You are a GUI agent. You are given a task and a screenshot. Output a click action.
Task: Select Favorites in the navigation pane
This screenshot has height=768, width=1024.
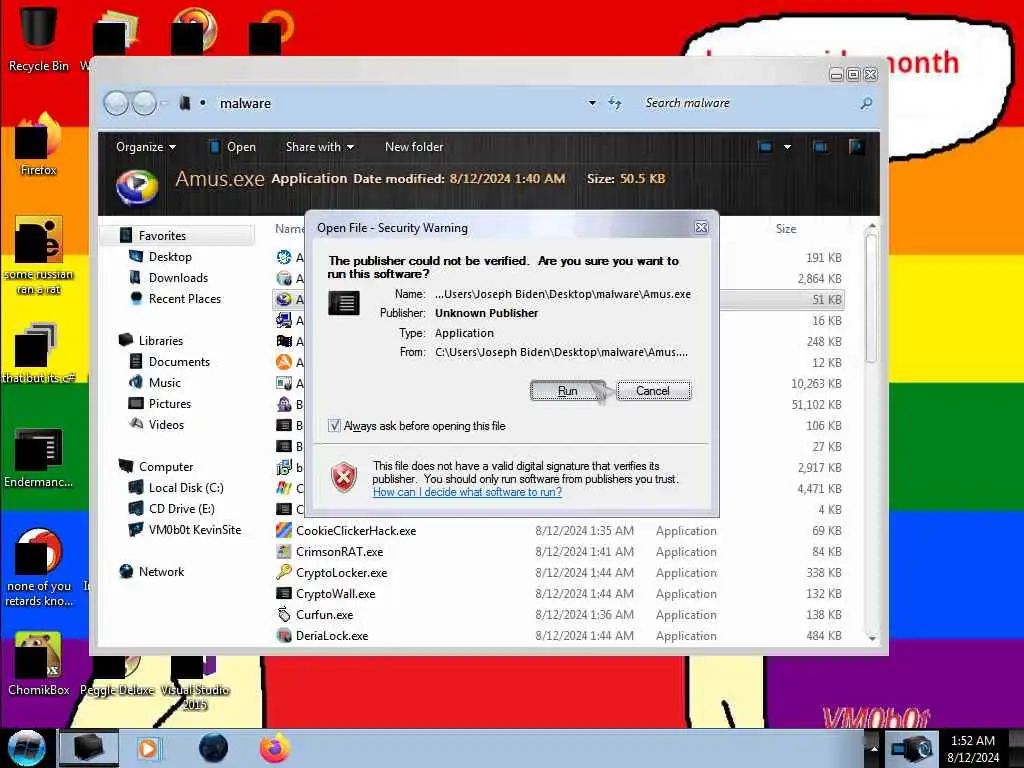coord(162,236)
